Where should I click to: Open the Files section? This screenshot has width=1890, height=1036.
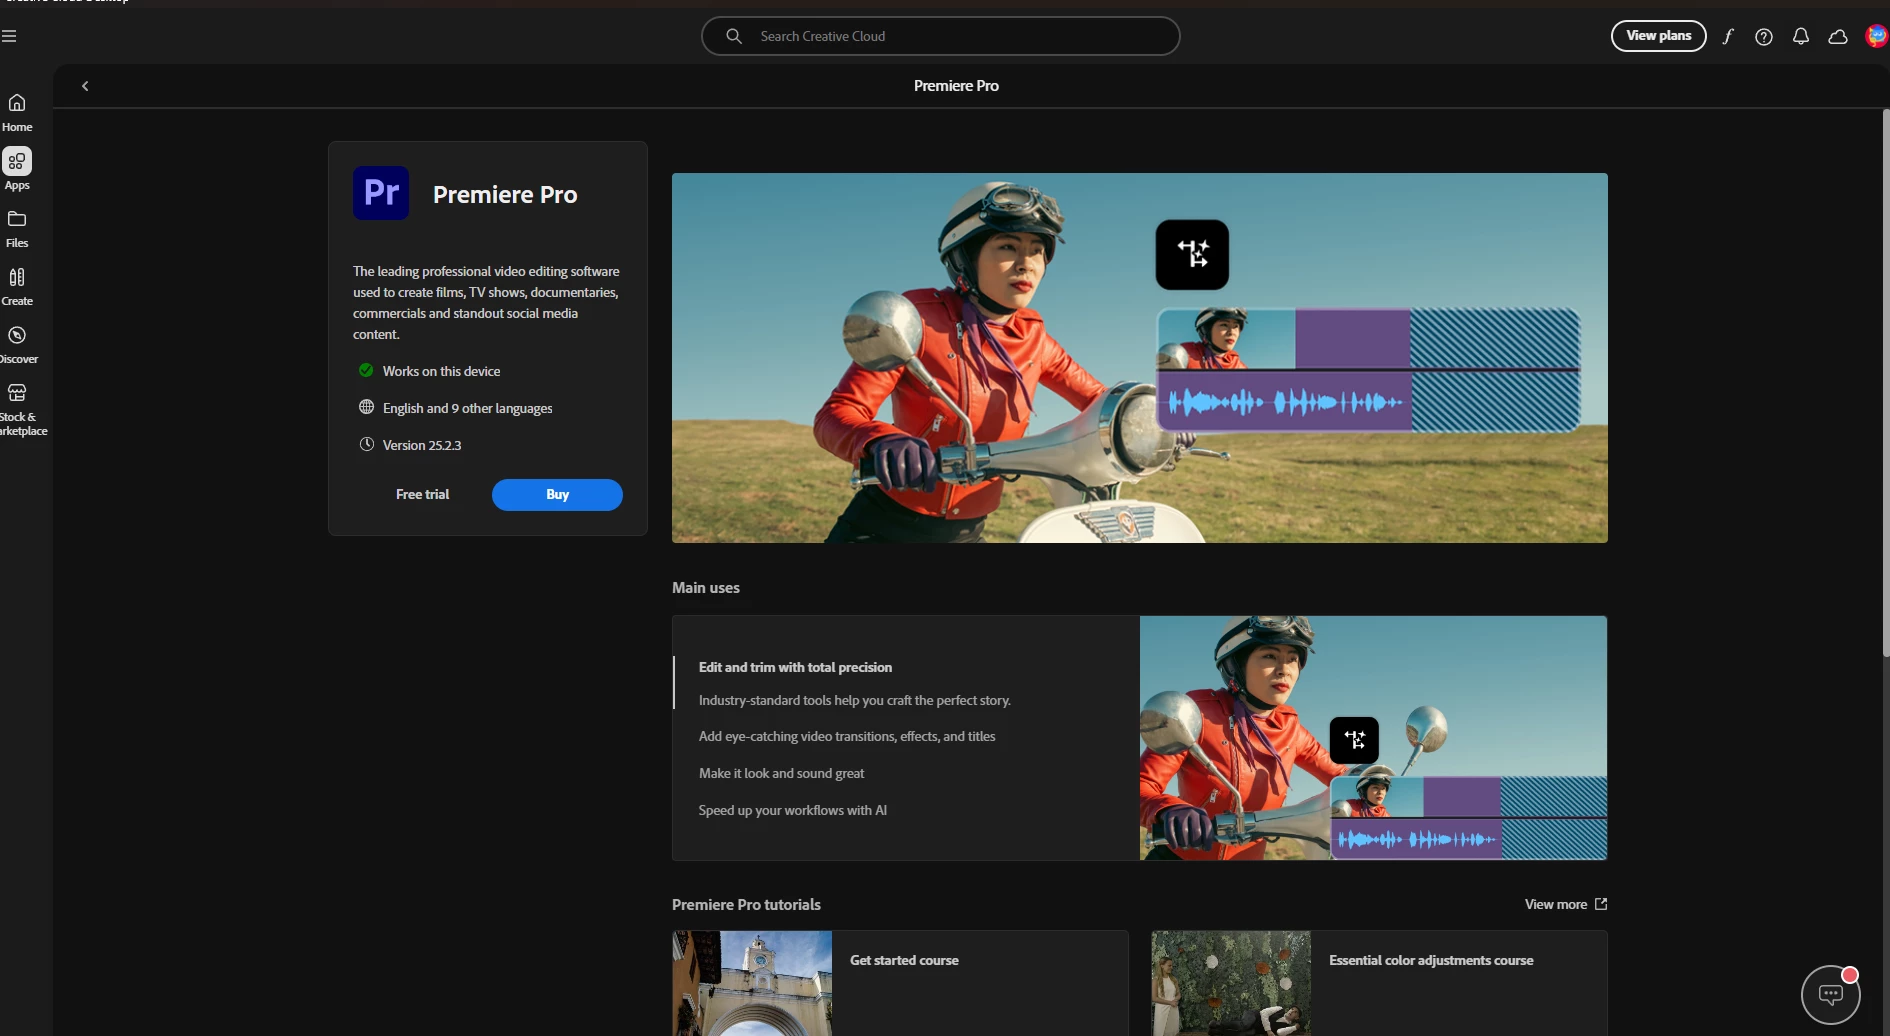point(17,228)
